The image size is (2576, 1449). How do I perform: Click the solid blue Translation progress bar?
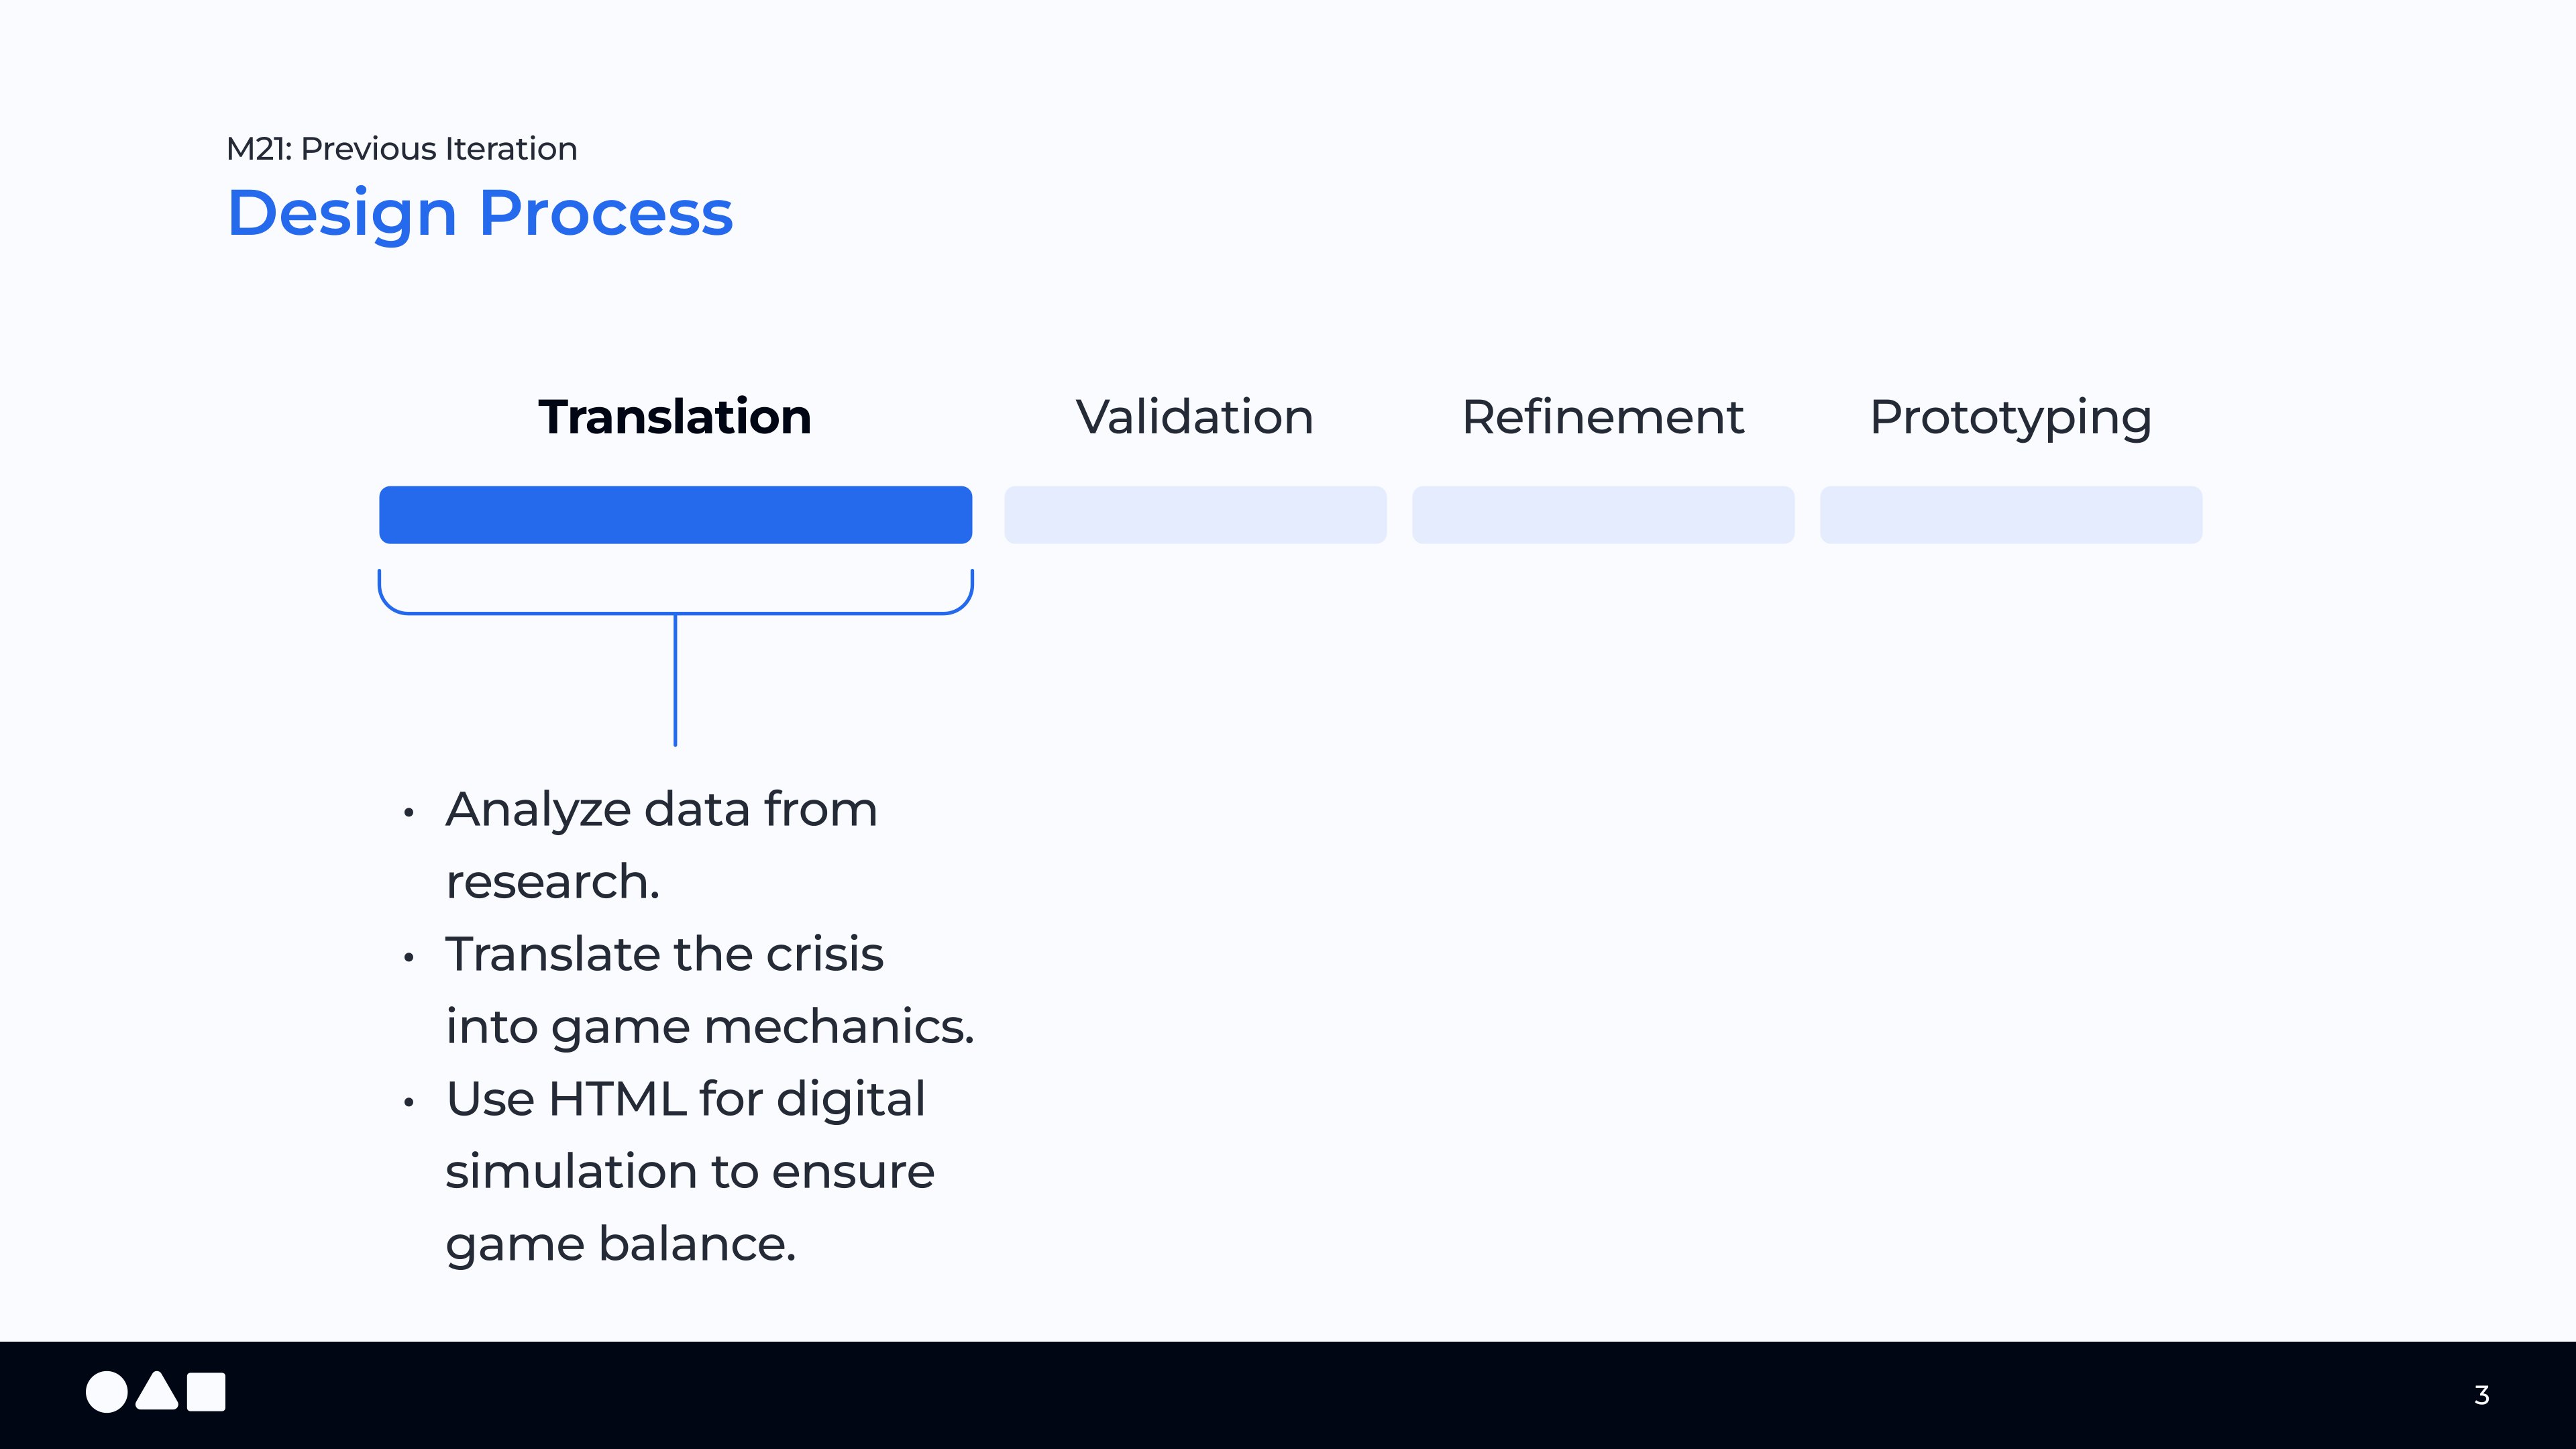675,515
